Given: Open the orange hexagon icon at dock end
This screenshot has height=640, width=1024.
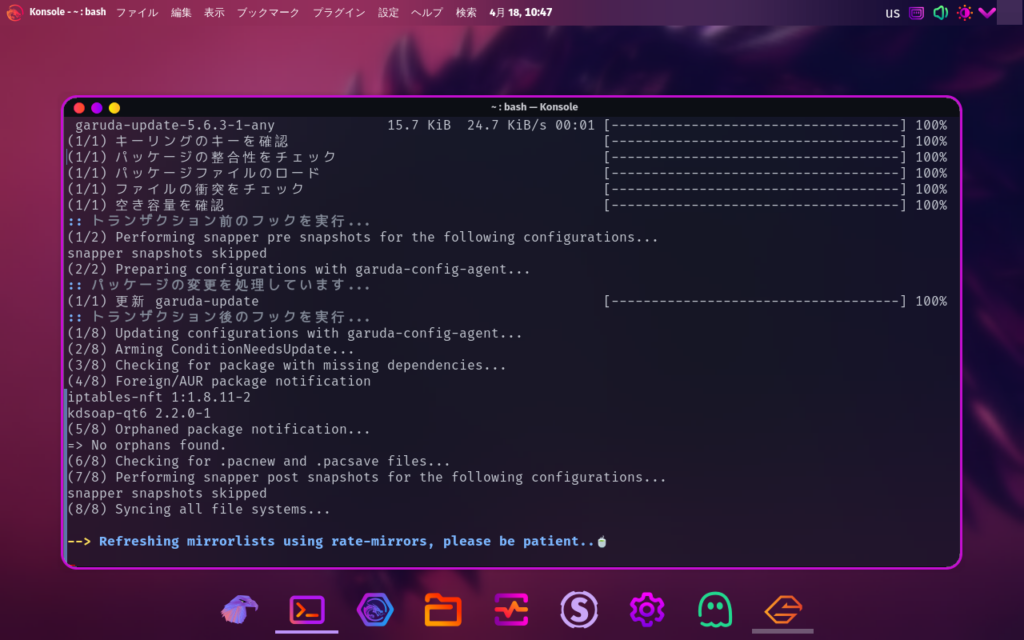Looking at the screenshot, I should 782,608.
